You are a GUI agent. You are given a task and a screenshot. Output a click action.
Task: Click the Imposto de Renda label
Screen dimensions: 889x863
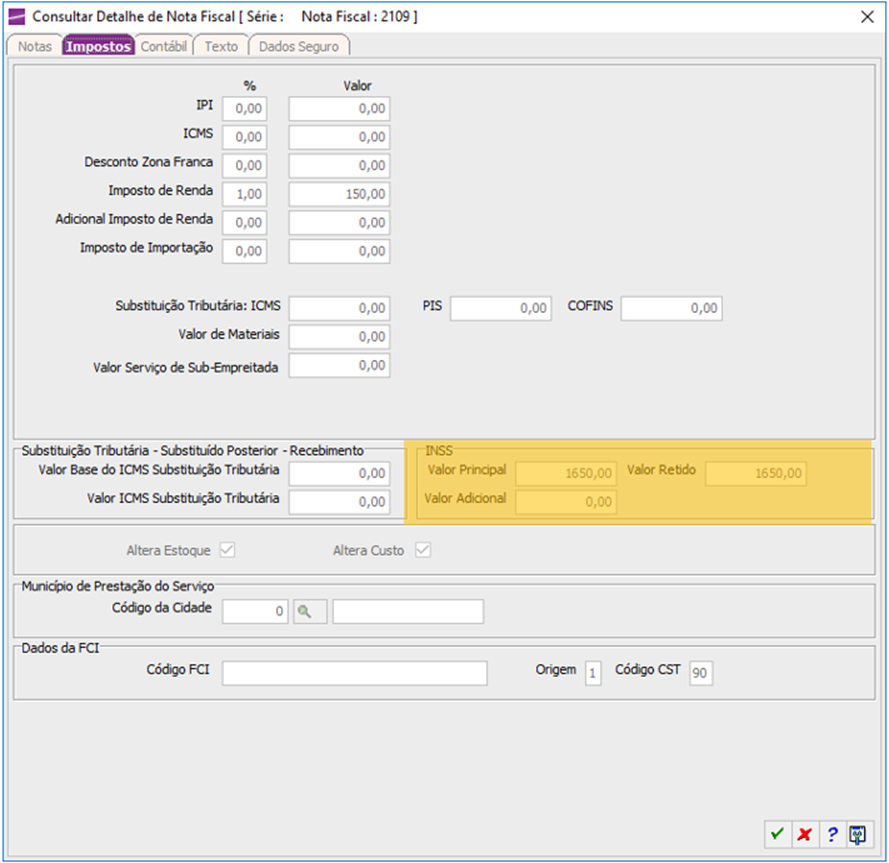160,191
